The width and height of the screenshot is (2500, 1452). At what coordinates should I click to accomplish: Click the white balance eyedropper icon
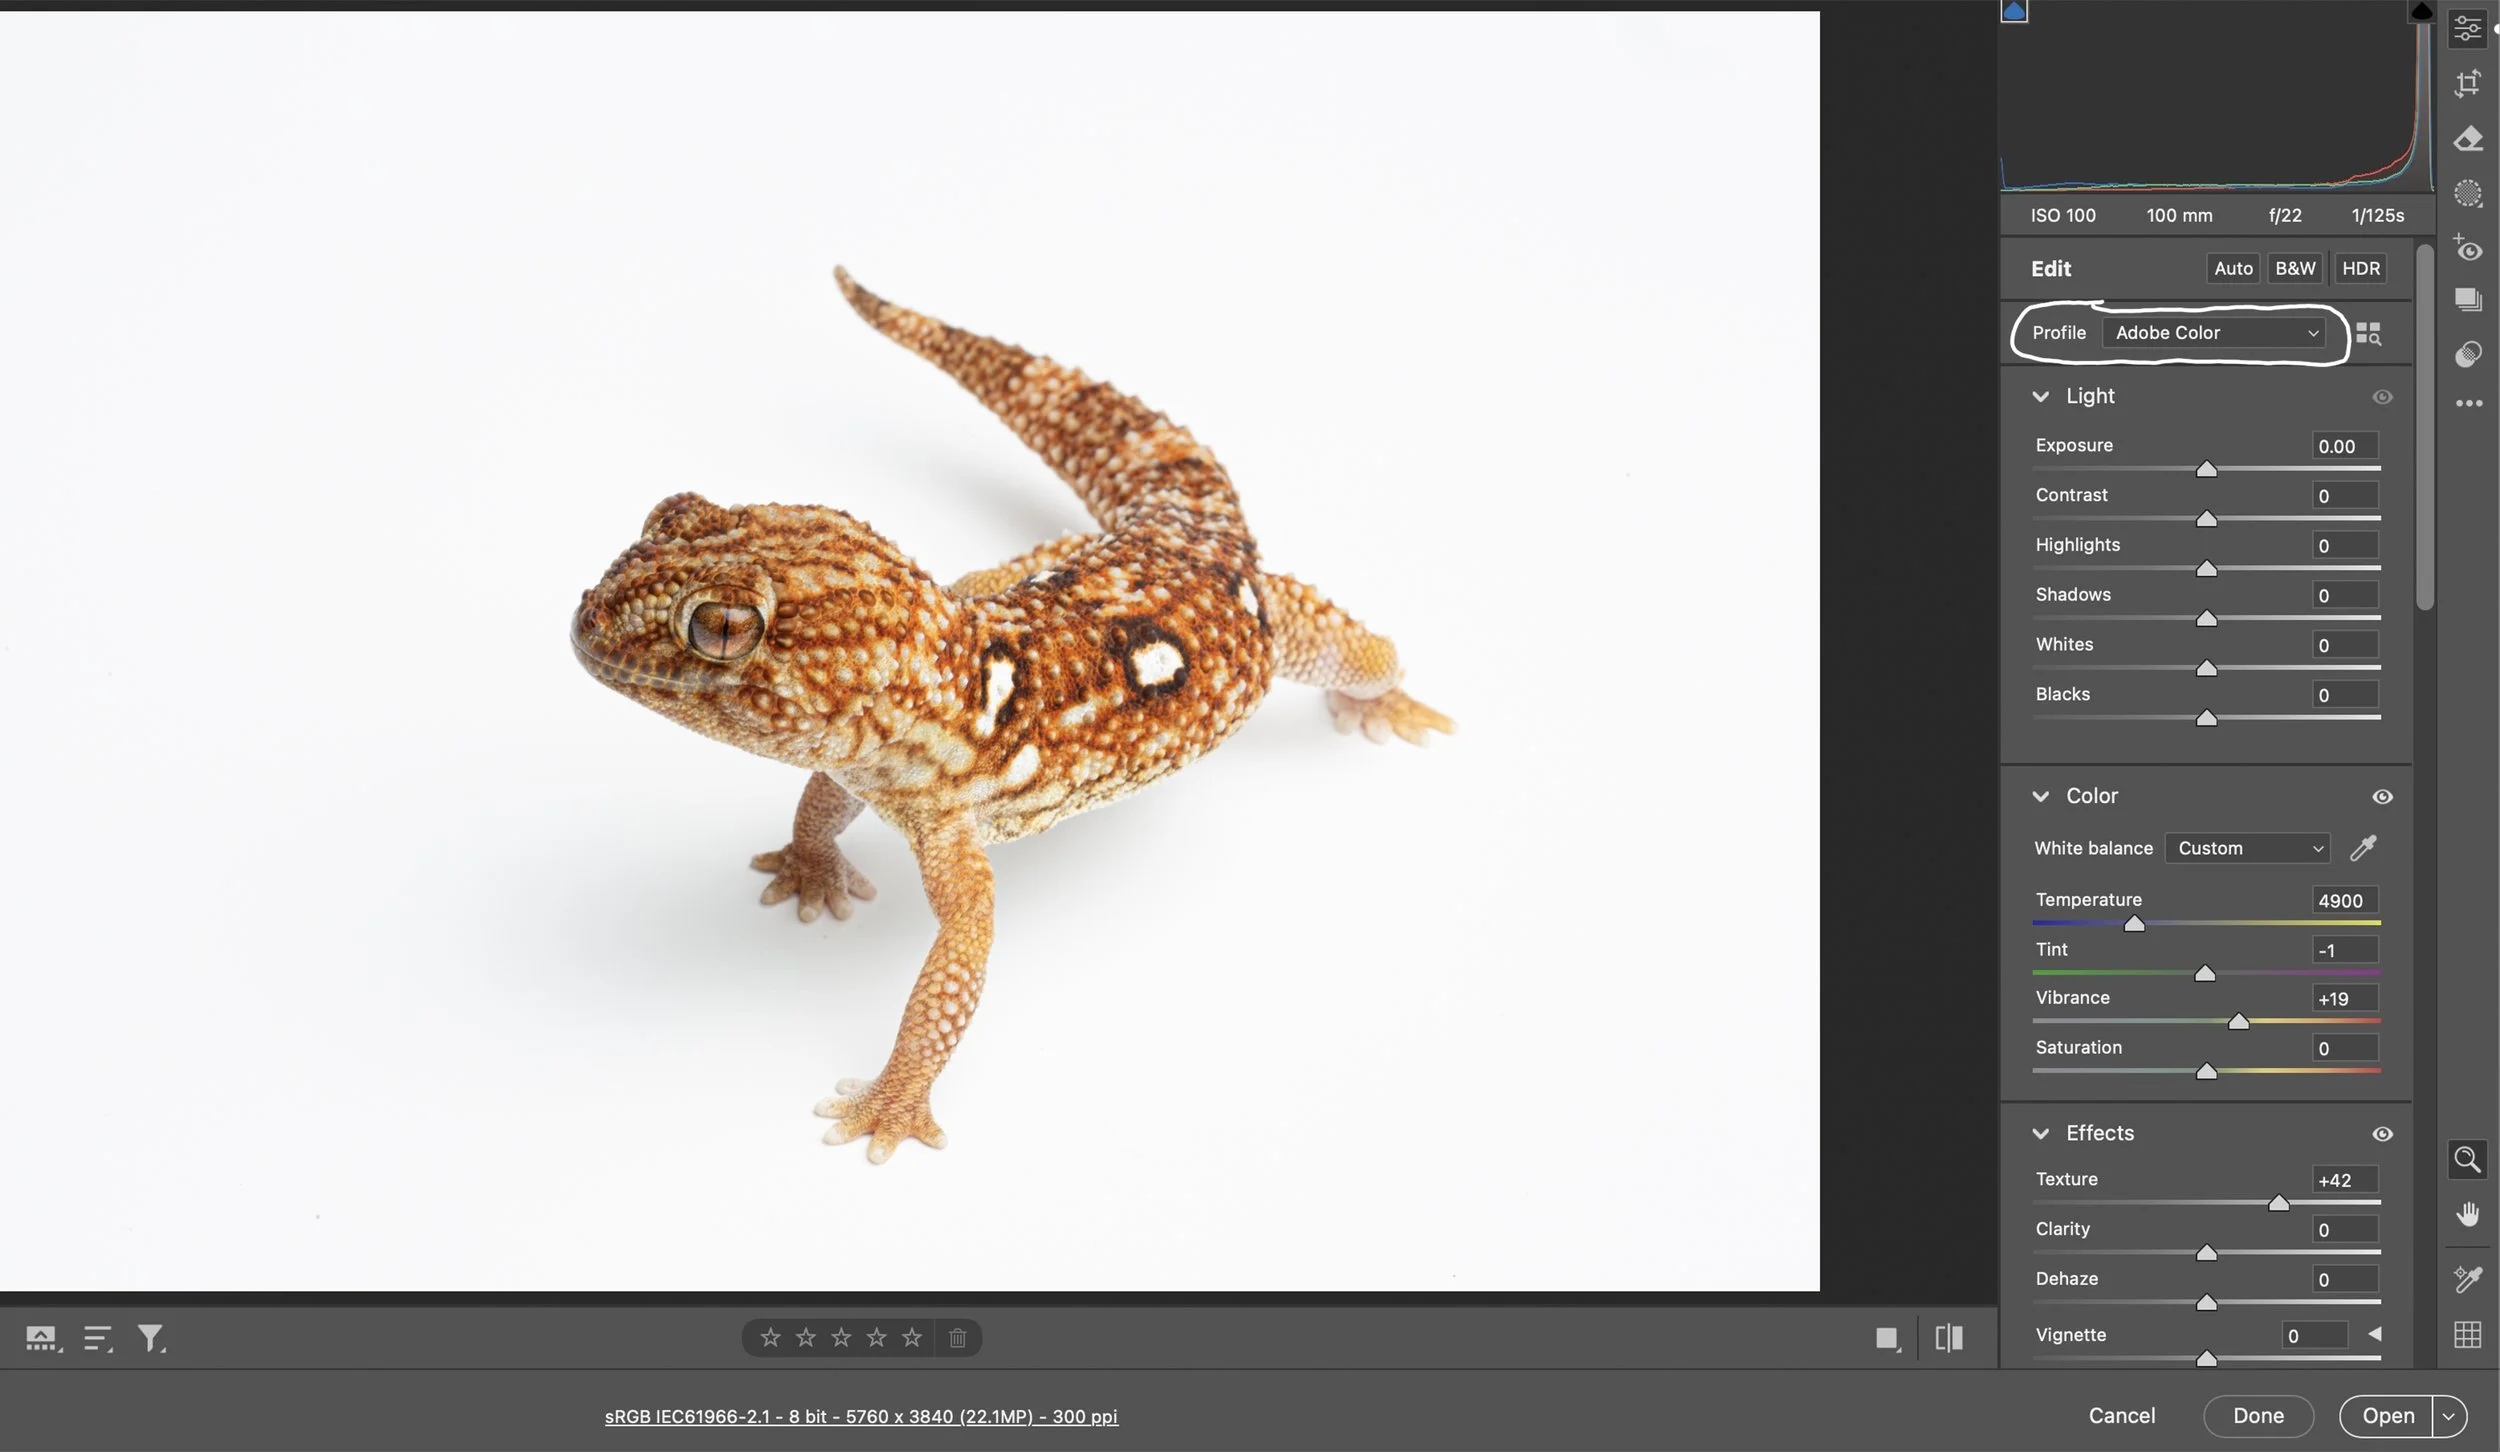2363,848
